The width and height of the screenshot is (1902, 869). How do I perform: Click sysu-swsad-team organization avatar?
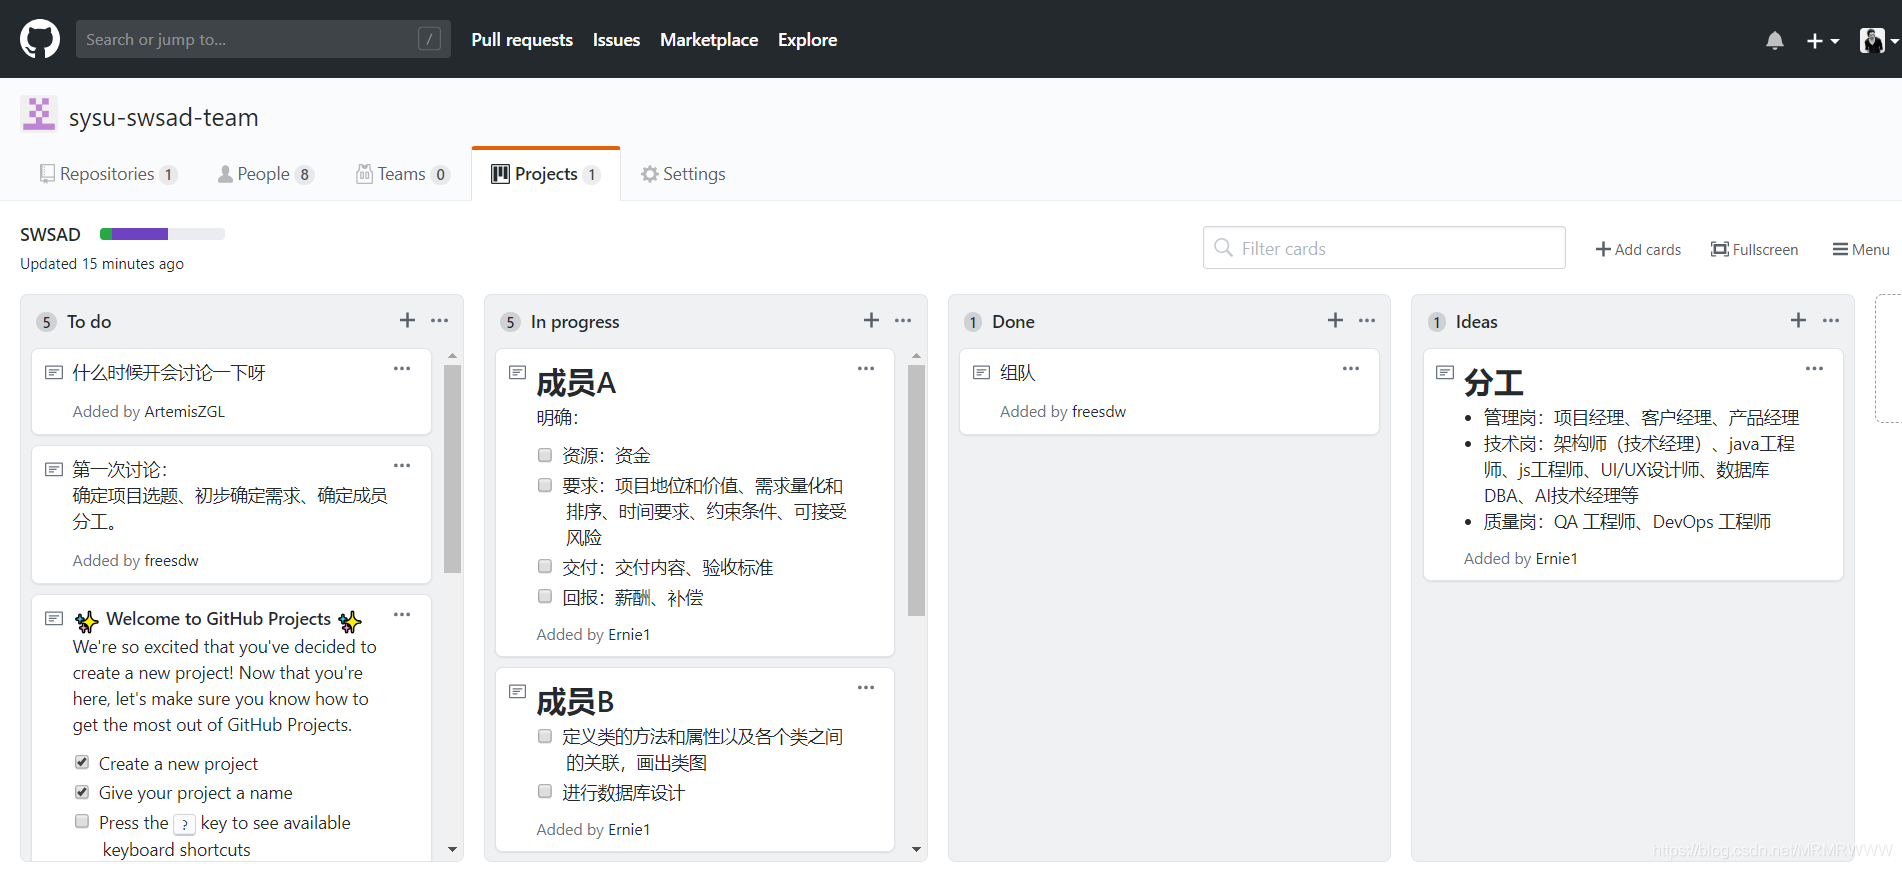(39, 114)
